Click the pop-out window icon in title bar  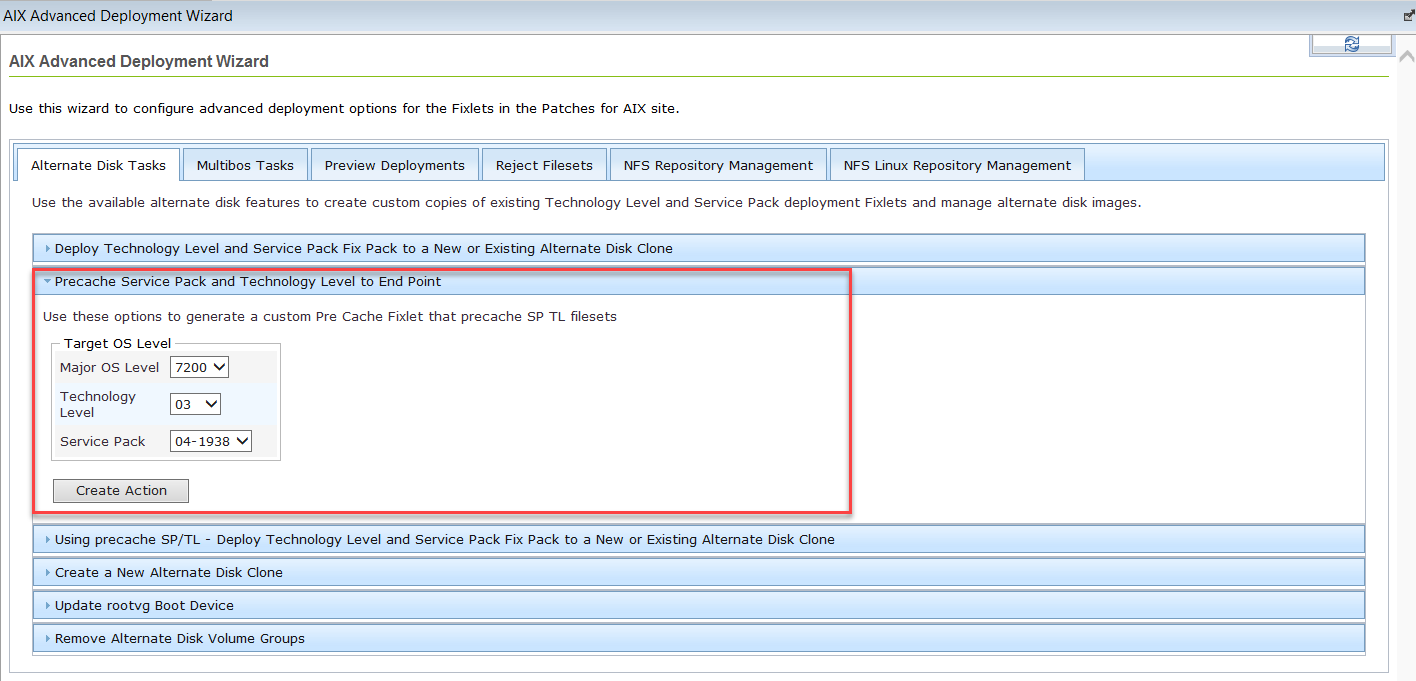point(1409,16)
